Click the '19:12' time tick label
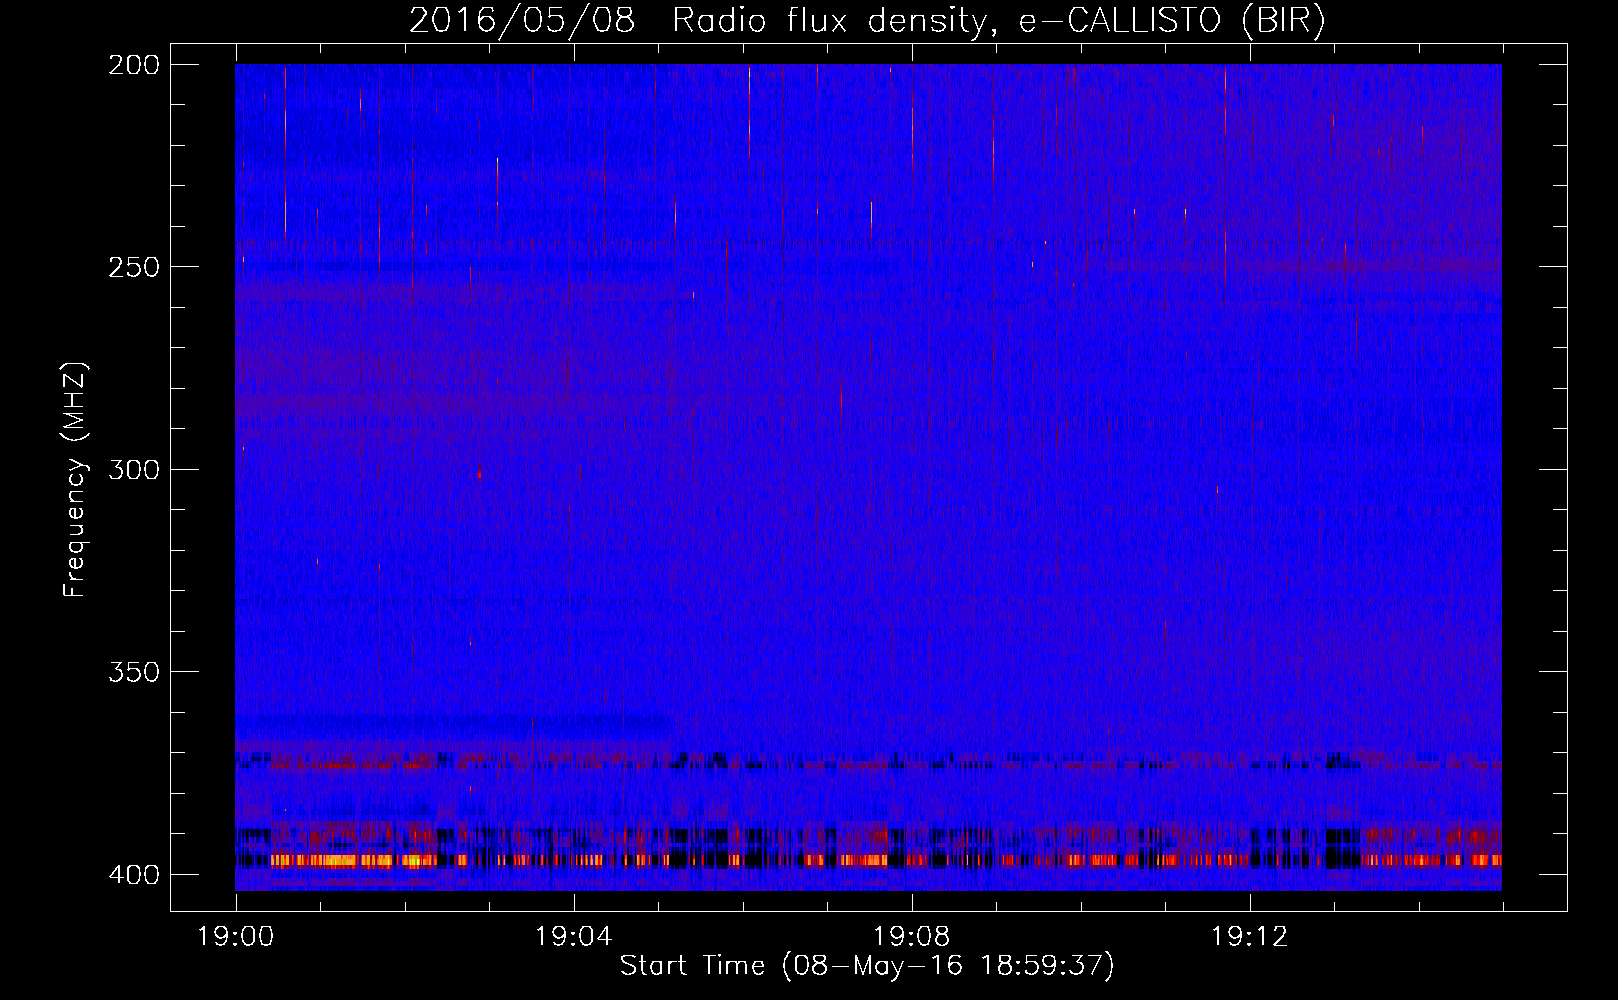The height and width of the screenshot is (1000, 1618). point(1250,936)
